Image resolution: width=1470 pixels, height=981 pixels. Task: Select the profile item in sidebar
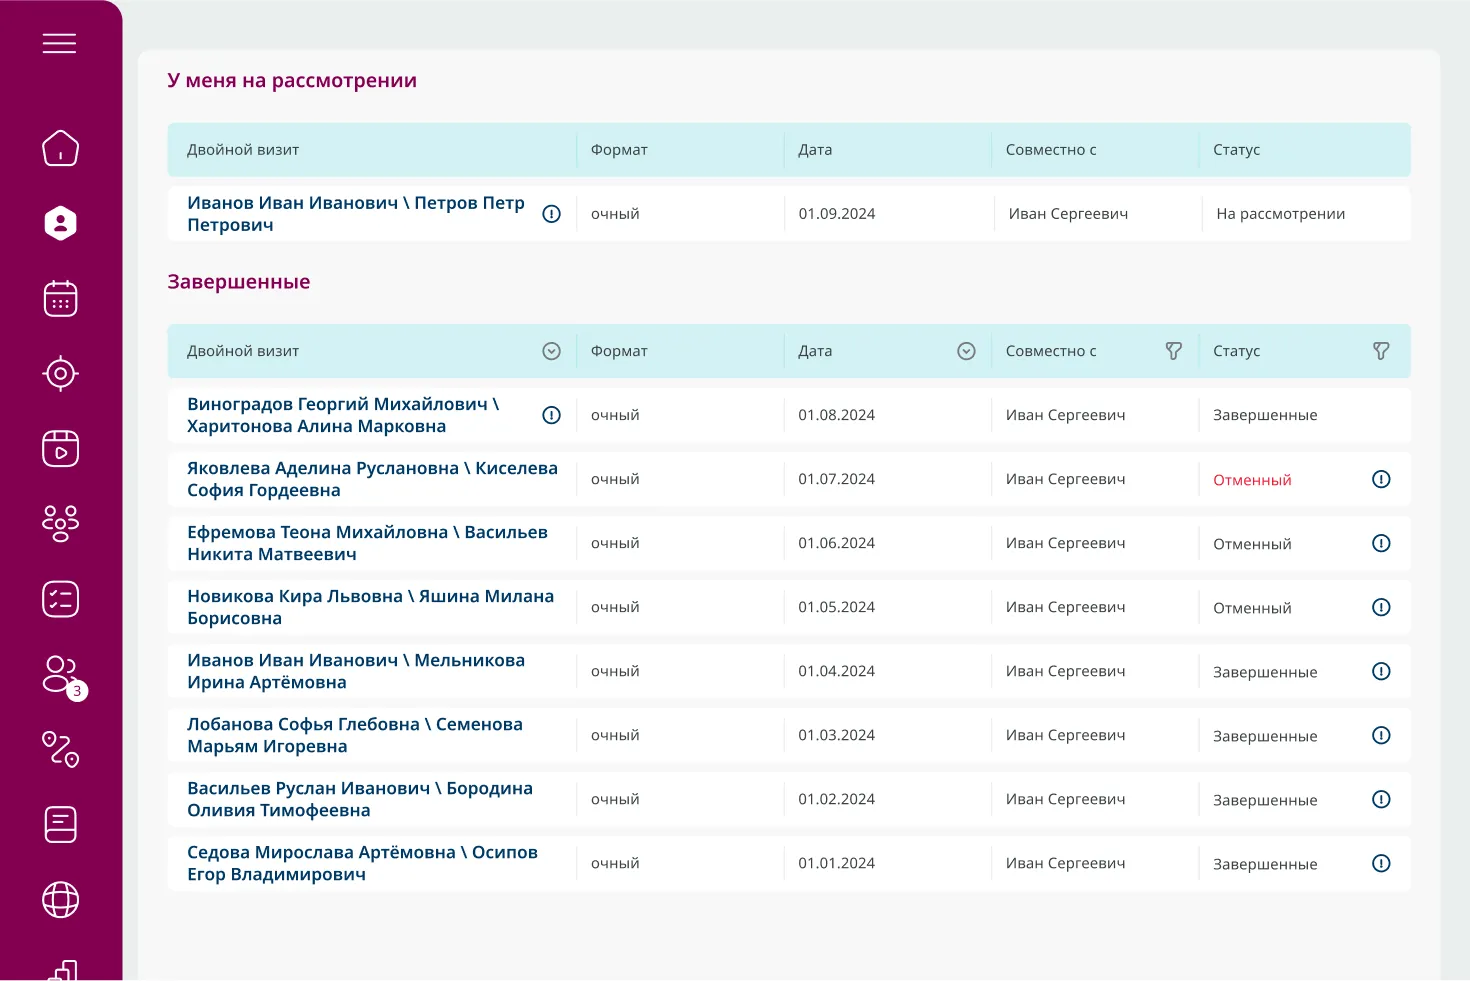coord(60,223)
